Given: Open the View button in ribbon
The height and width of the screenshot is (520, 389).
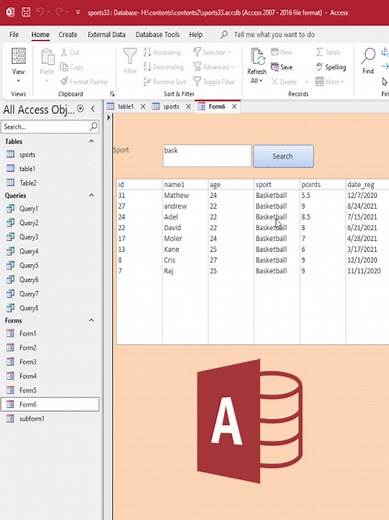Looking at the screenshot, I should pyautogui.click(x=18, y=65).
